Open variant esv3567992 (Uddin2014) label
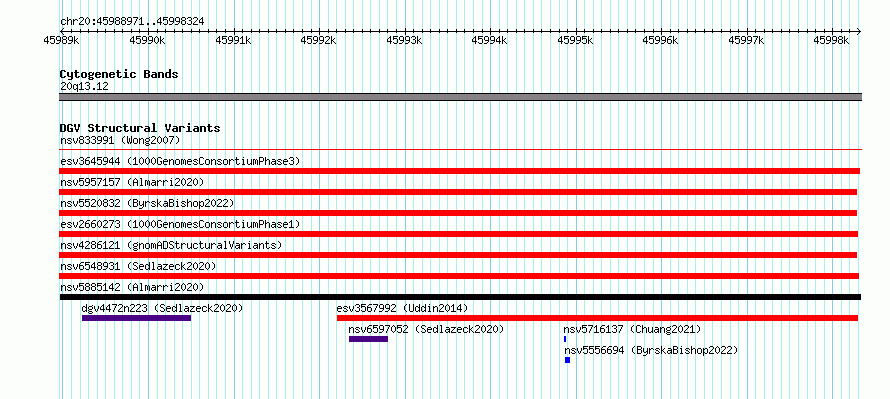Image resolution: width=890 pixels, height=399 pixels. [402, 308]
